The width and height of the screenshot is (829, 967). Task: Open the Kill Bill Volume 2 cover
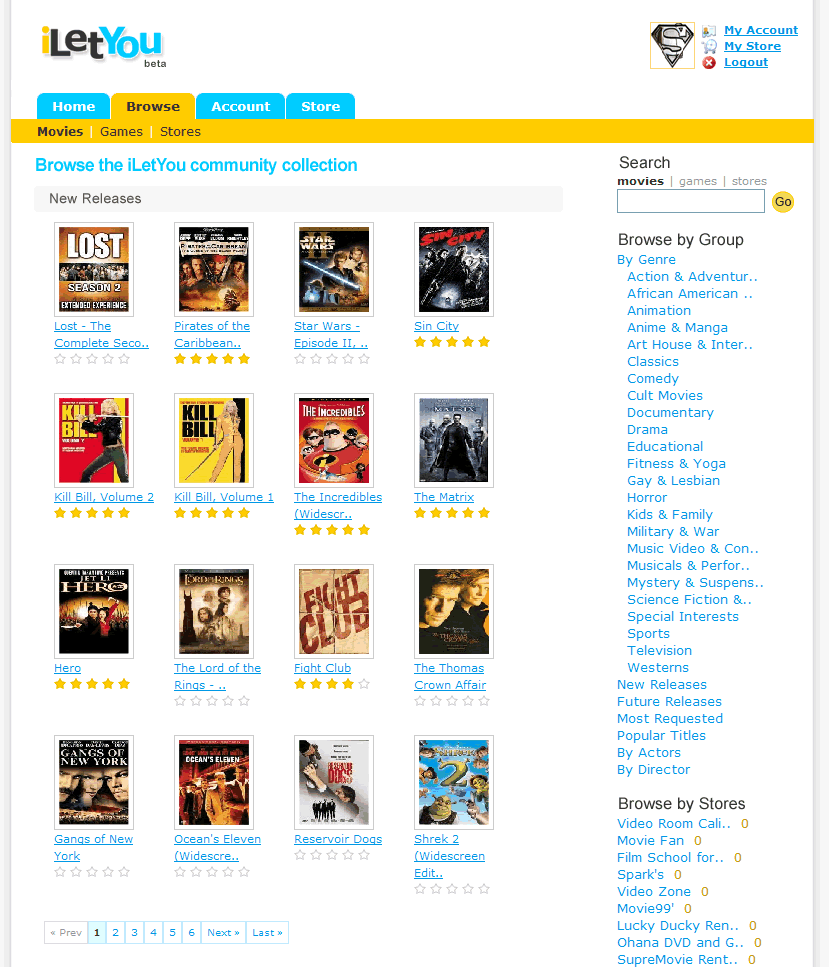tap(94, 440)
